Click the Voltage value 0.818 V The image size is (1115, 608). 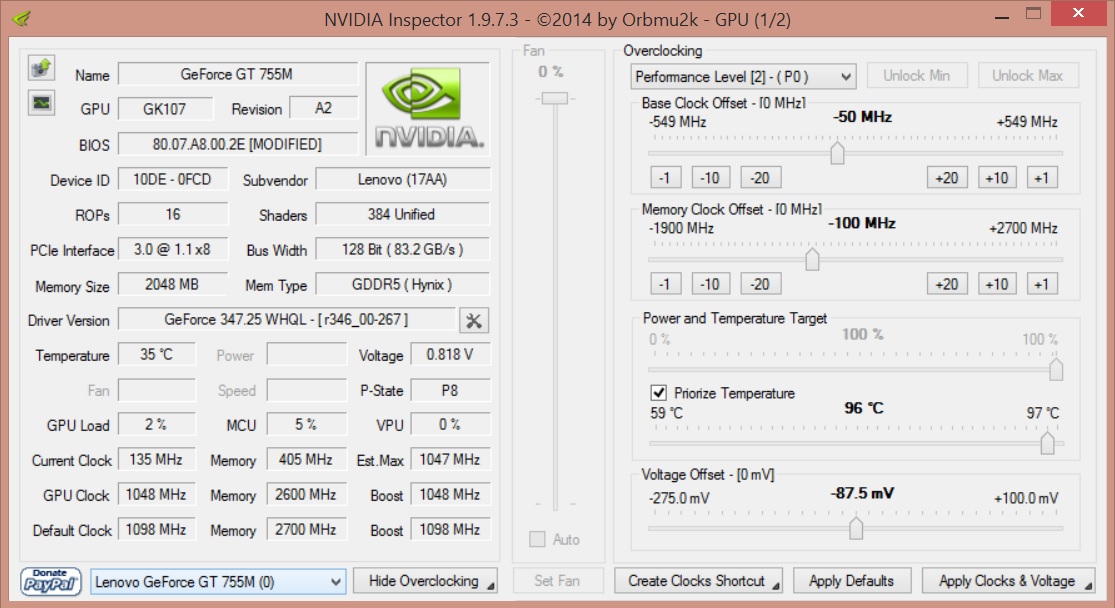450,354
